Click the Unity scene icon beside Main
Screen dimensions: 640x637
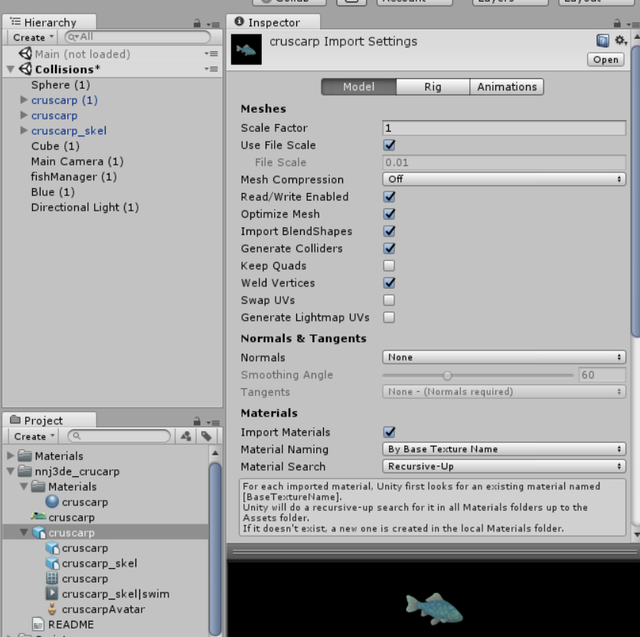click(25, 53)
